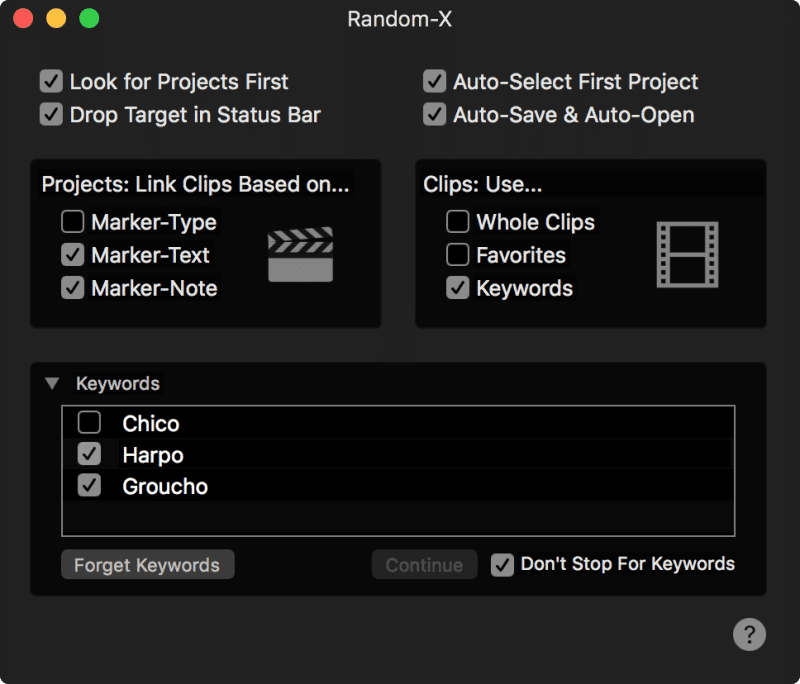Enable the Chico keyword checkbox
Viewport: 800px width, 684px height.
pos(89,423)
